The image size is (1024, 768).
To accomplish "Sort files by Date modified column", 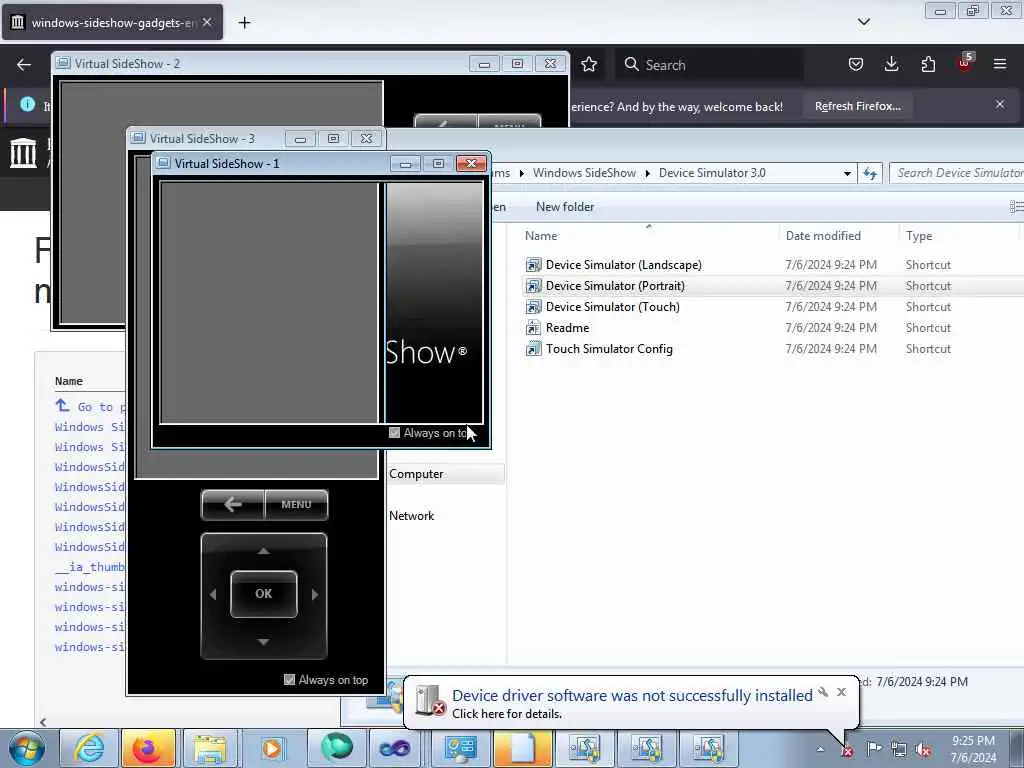I will tap(823, 236).
